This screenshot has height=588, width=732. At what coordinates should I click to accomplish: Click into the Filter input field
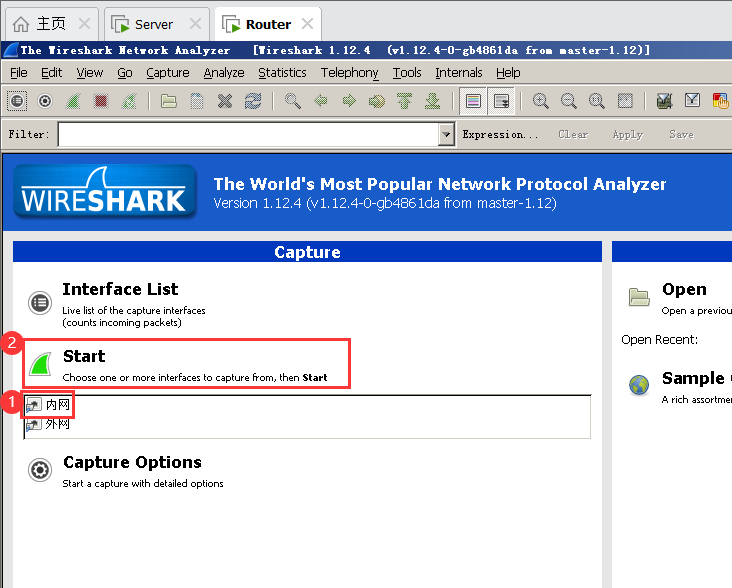[248, 134]
